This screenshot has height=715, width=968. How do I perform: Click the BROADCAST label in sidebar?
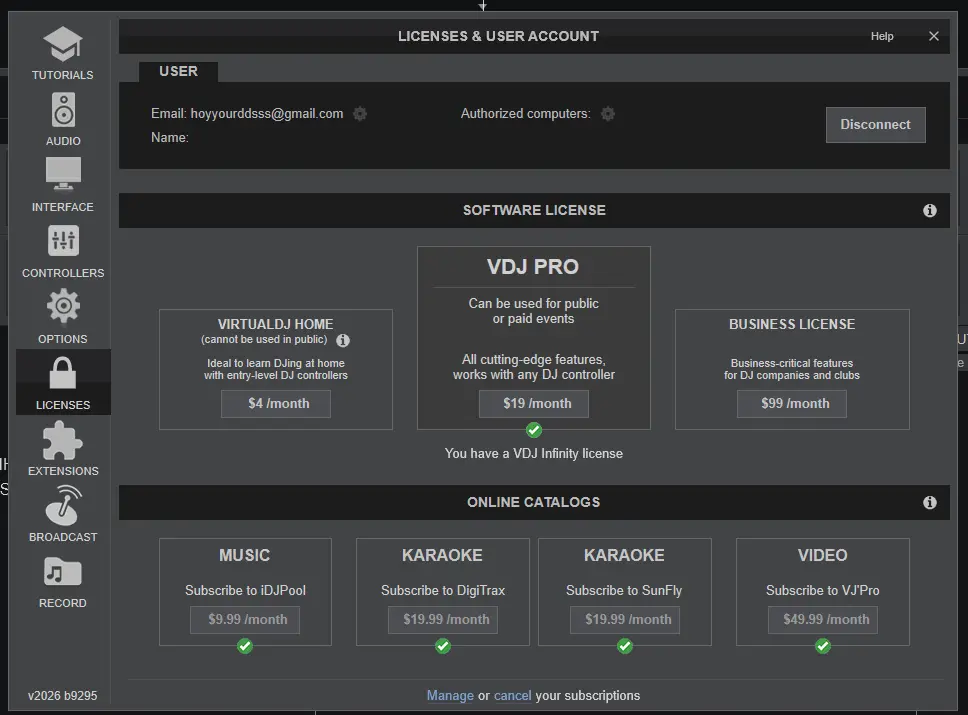click(x=63, y=537)
